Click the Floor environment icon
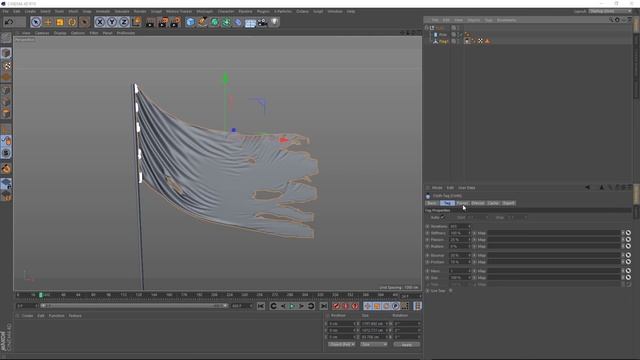Viewport: 640px width, 360px height. [250, 22]
